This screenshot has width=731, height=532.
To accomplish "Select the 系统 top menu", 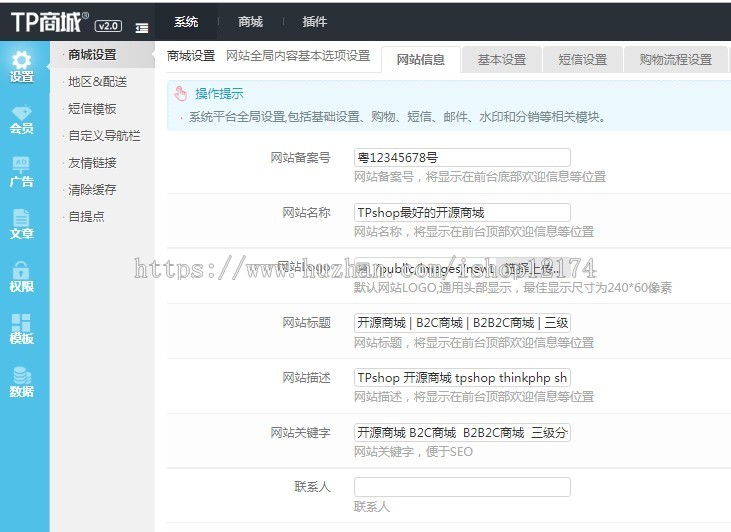I will click(x=186, y=21).
